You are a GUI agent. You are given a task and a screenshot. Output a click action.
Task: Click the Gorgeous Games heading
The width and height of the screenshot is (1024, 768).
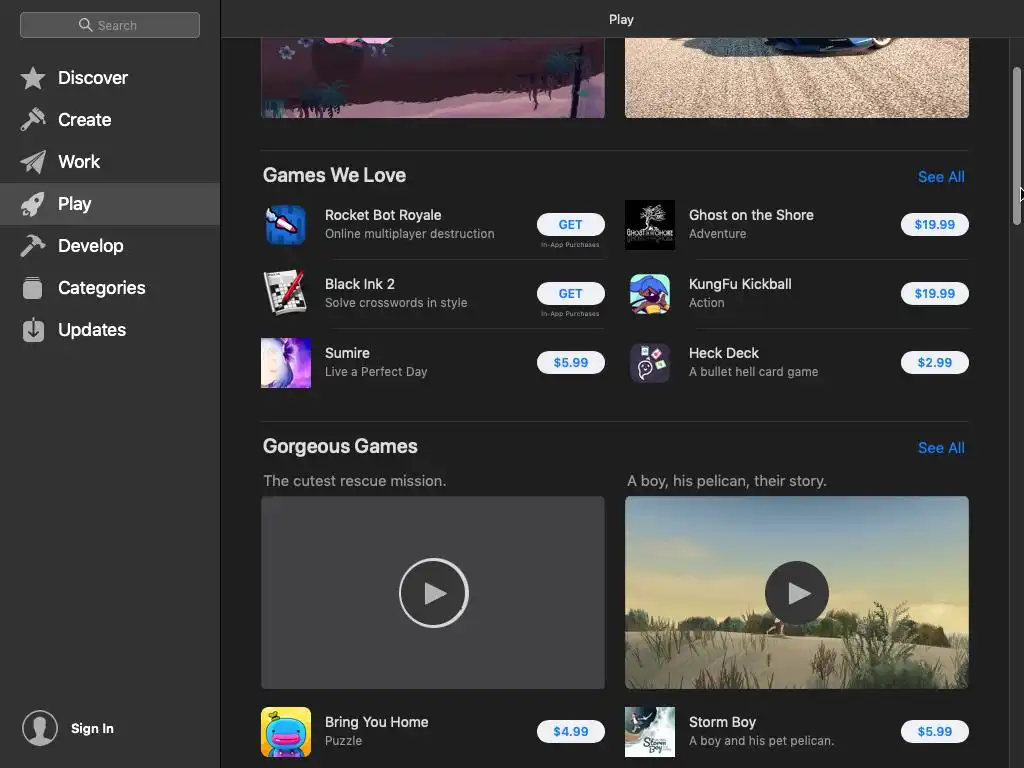[x=340, y=446]
